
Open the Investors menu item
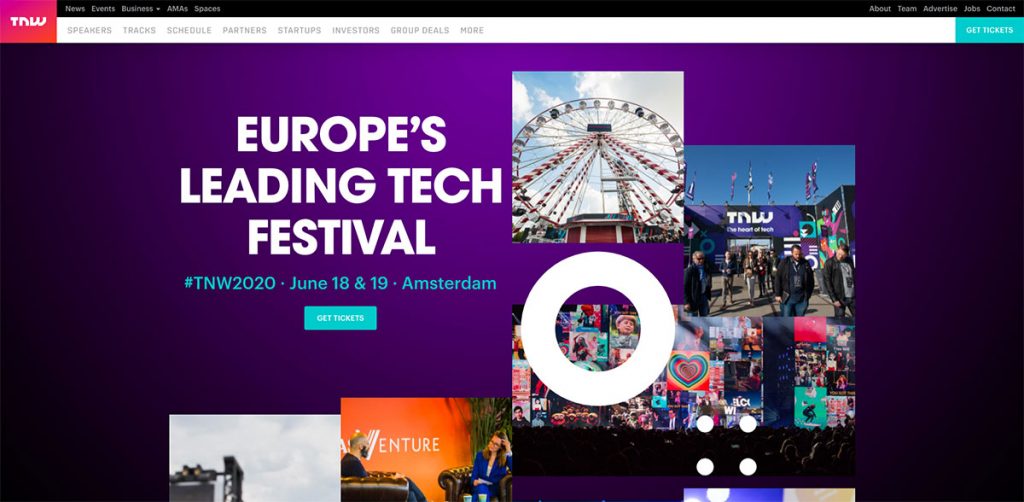pyautogui.click(x=356, y=30)
